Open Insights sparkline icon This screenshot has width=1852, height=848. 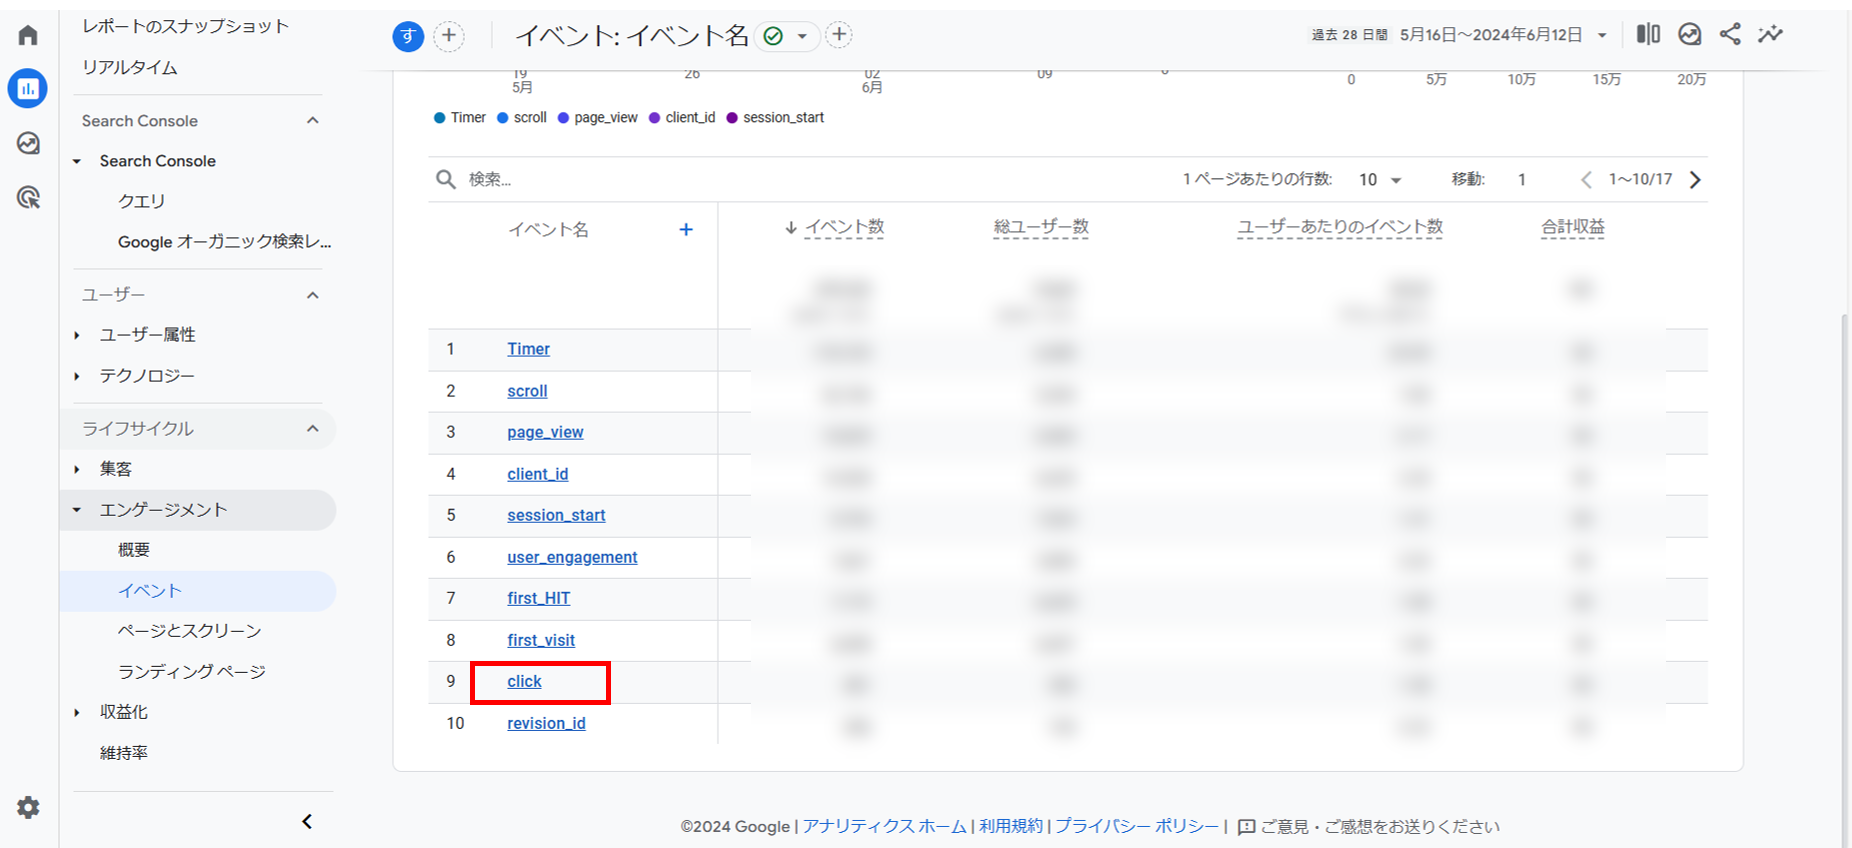(x=1770, y=35)
